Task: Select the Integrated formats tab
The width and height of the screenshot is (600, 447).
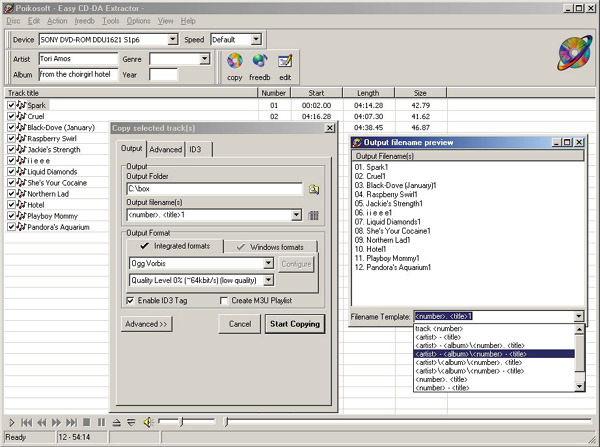Action: click(175, 246)
